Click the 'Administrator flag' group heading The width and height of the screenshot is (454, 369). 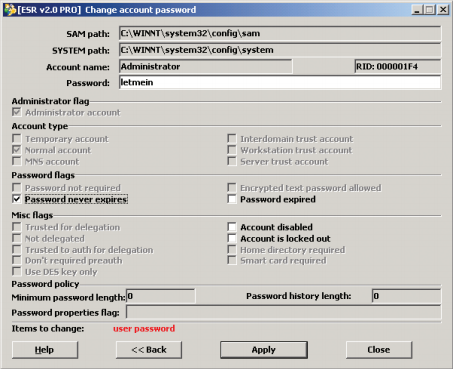(x=50, y=101)
